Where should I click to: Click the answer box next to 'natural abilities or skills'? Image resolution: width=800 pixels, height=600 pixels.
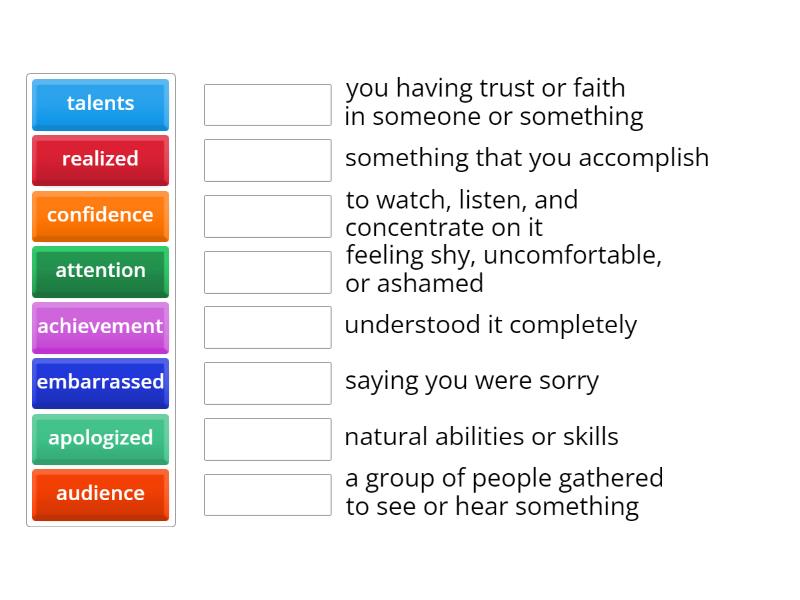[x=267, y=437]
